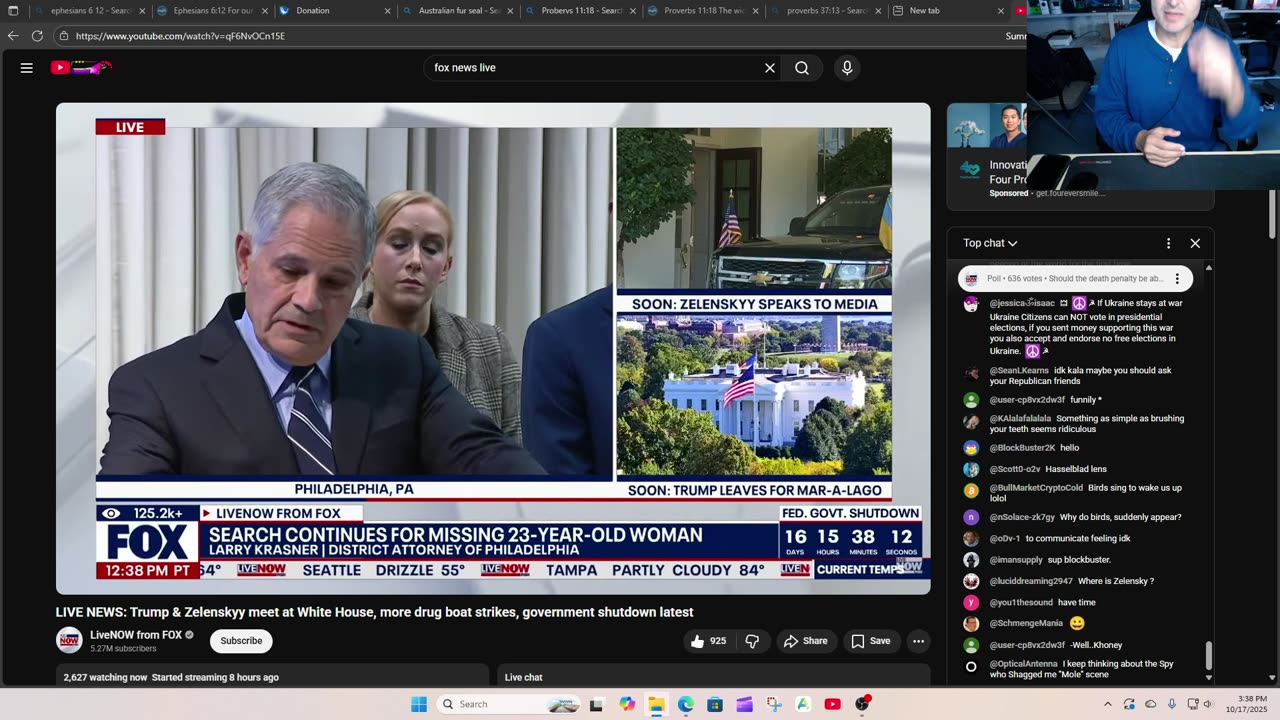Viewport: 1280px width, 720px height.
Task: Open @SchmengeMania chat author name
Action: point(1026,623)
